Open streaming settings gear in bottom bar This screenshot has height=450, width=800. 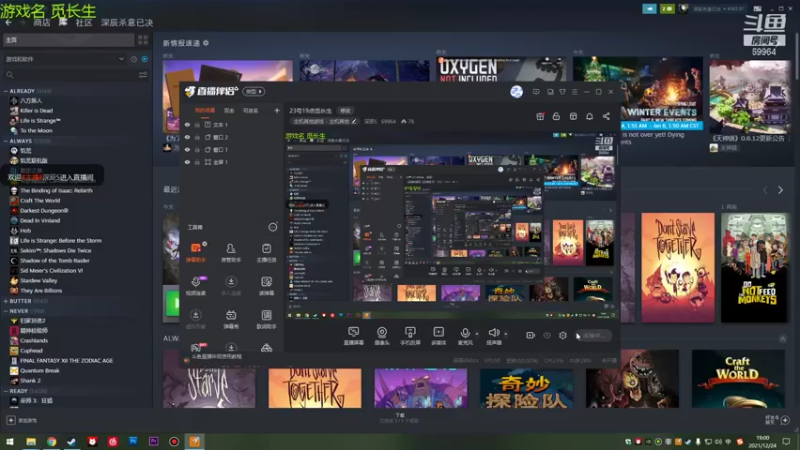[563, 335]
